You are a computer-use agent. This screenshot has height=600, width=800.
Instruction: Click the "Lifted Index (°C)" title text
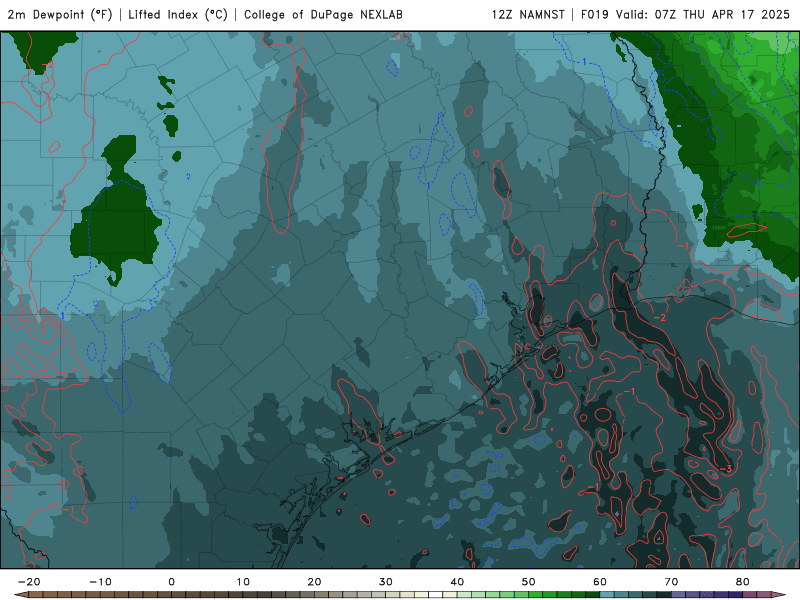178,15
